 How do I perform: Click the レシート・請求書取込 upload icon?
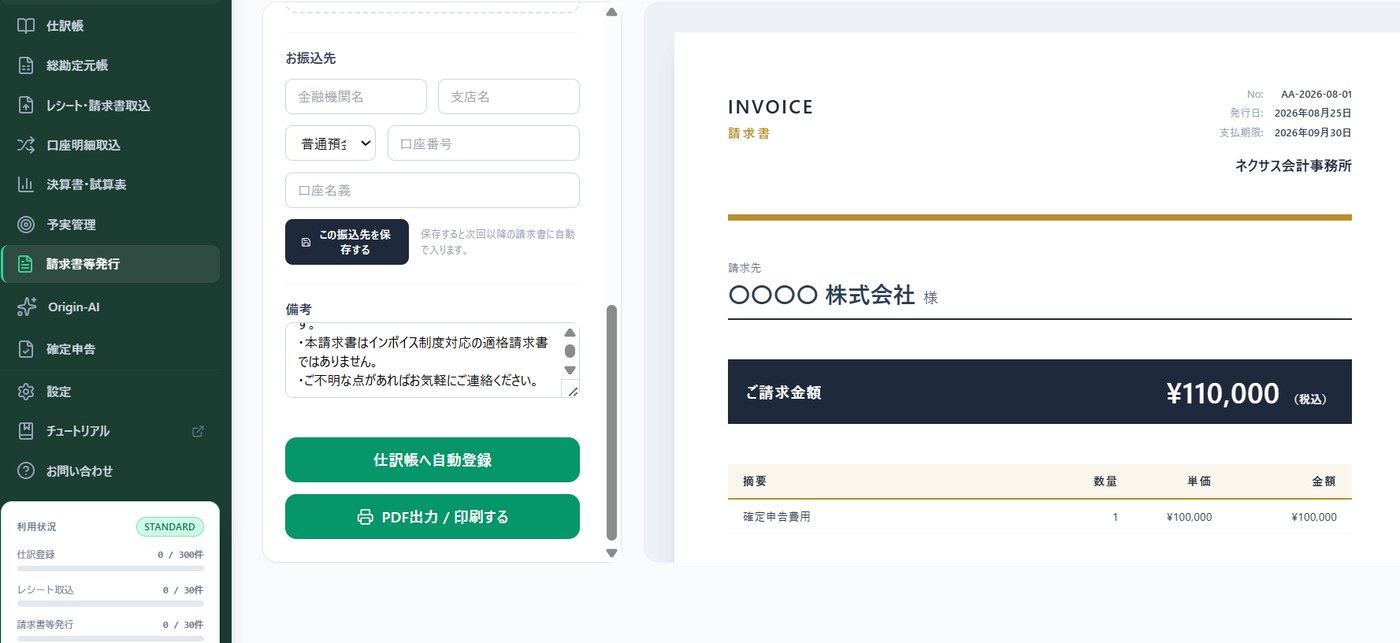coord(26,105)
